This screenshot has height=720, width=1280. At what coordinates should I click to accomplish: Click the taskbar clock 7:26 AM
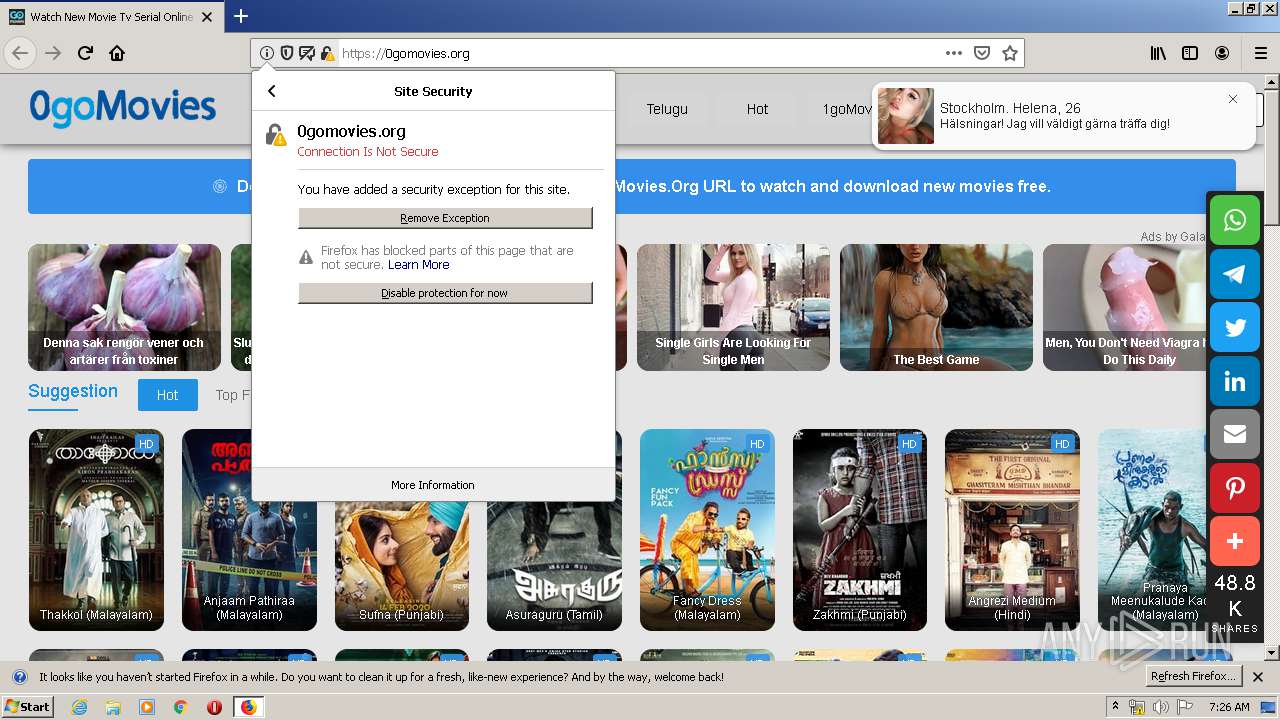(1229, 707)
